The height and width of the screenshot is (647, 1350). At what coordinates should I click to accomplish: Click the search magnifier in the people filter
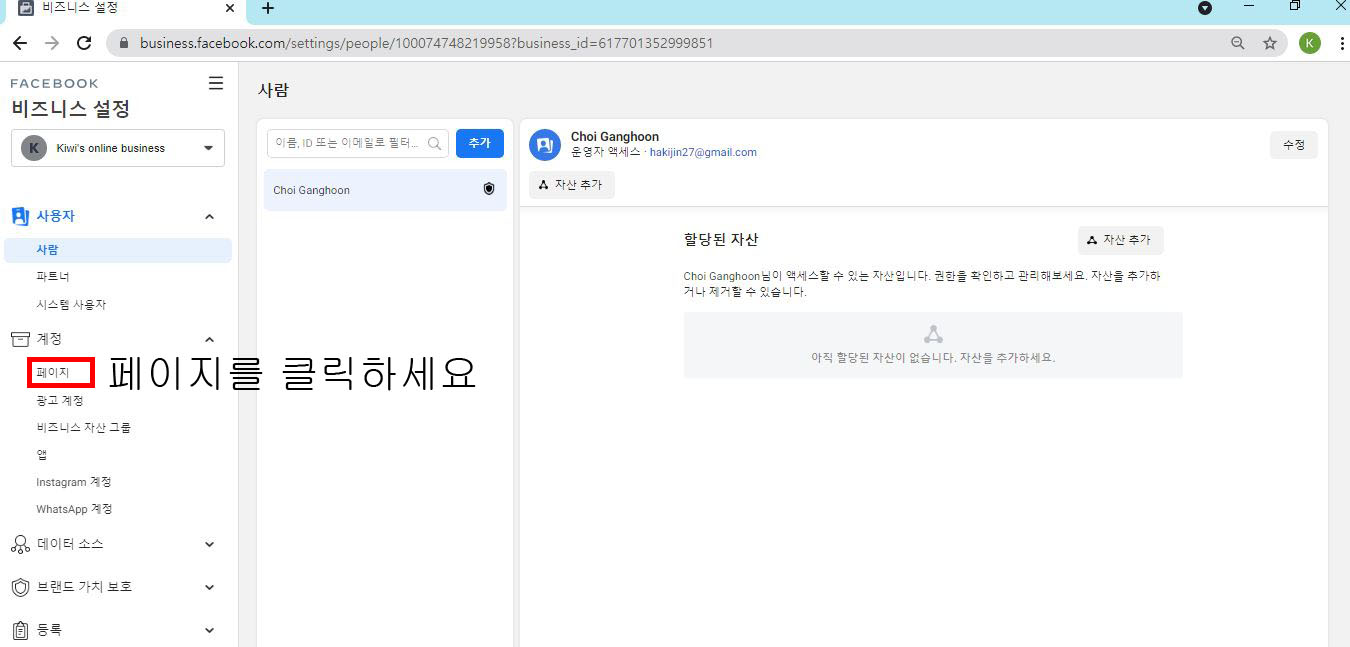[435, 143]
